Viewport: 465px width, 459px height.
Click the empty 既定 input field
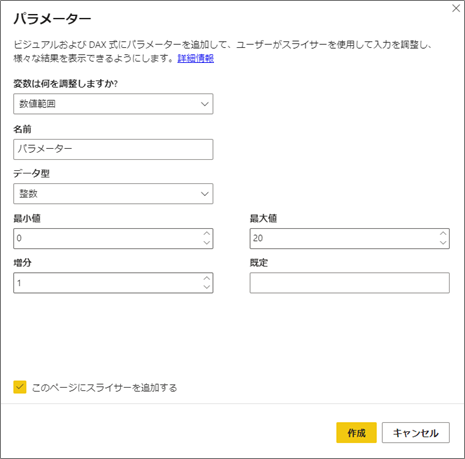click(x=350, y=283)
